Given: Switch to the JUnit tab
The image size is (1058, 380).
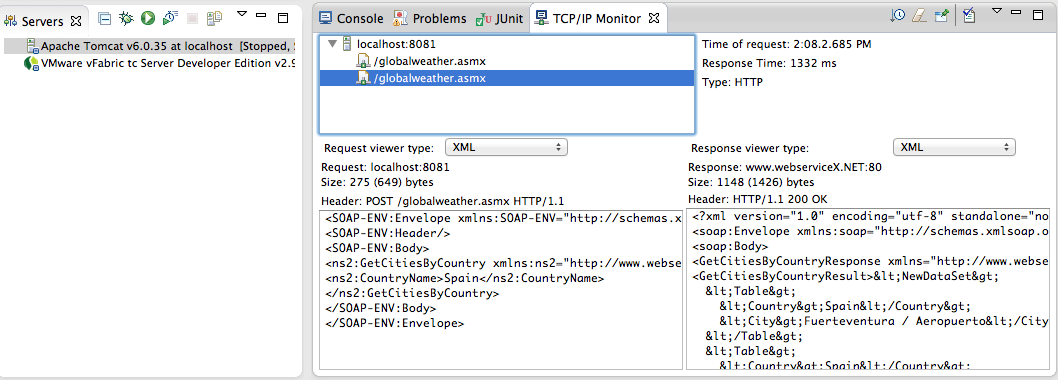Looking at the screenshot, I should coord(500,18).
